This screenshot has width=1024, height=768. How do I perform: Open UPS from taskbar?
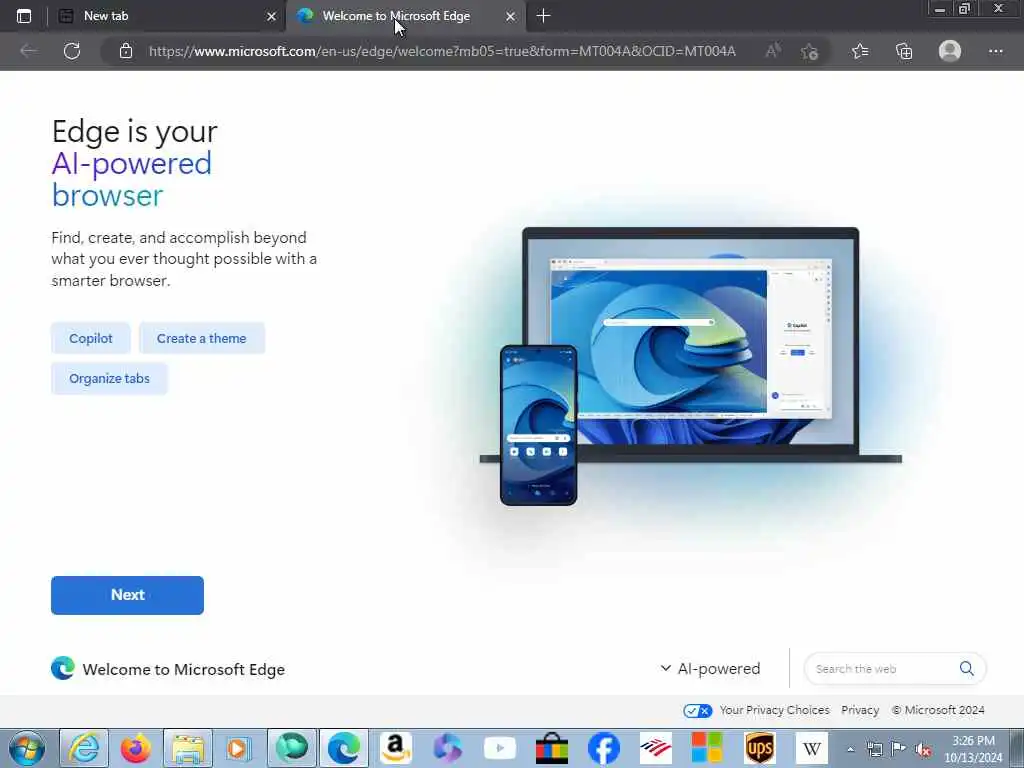click(760, 748)
